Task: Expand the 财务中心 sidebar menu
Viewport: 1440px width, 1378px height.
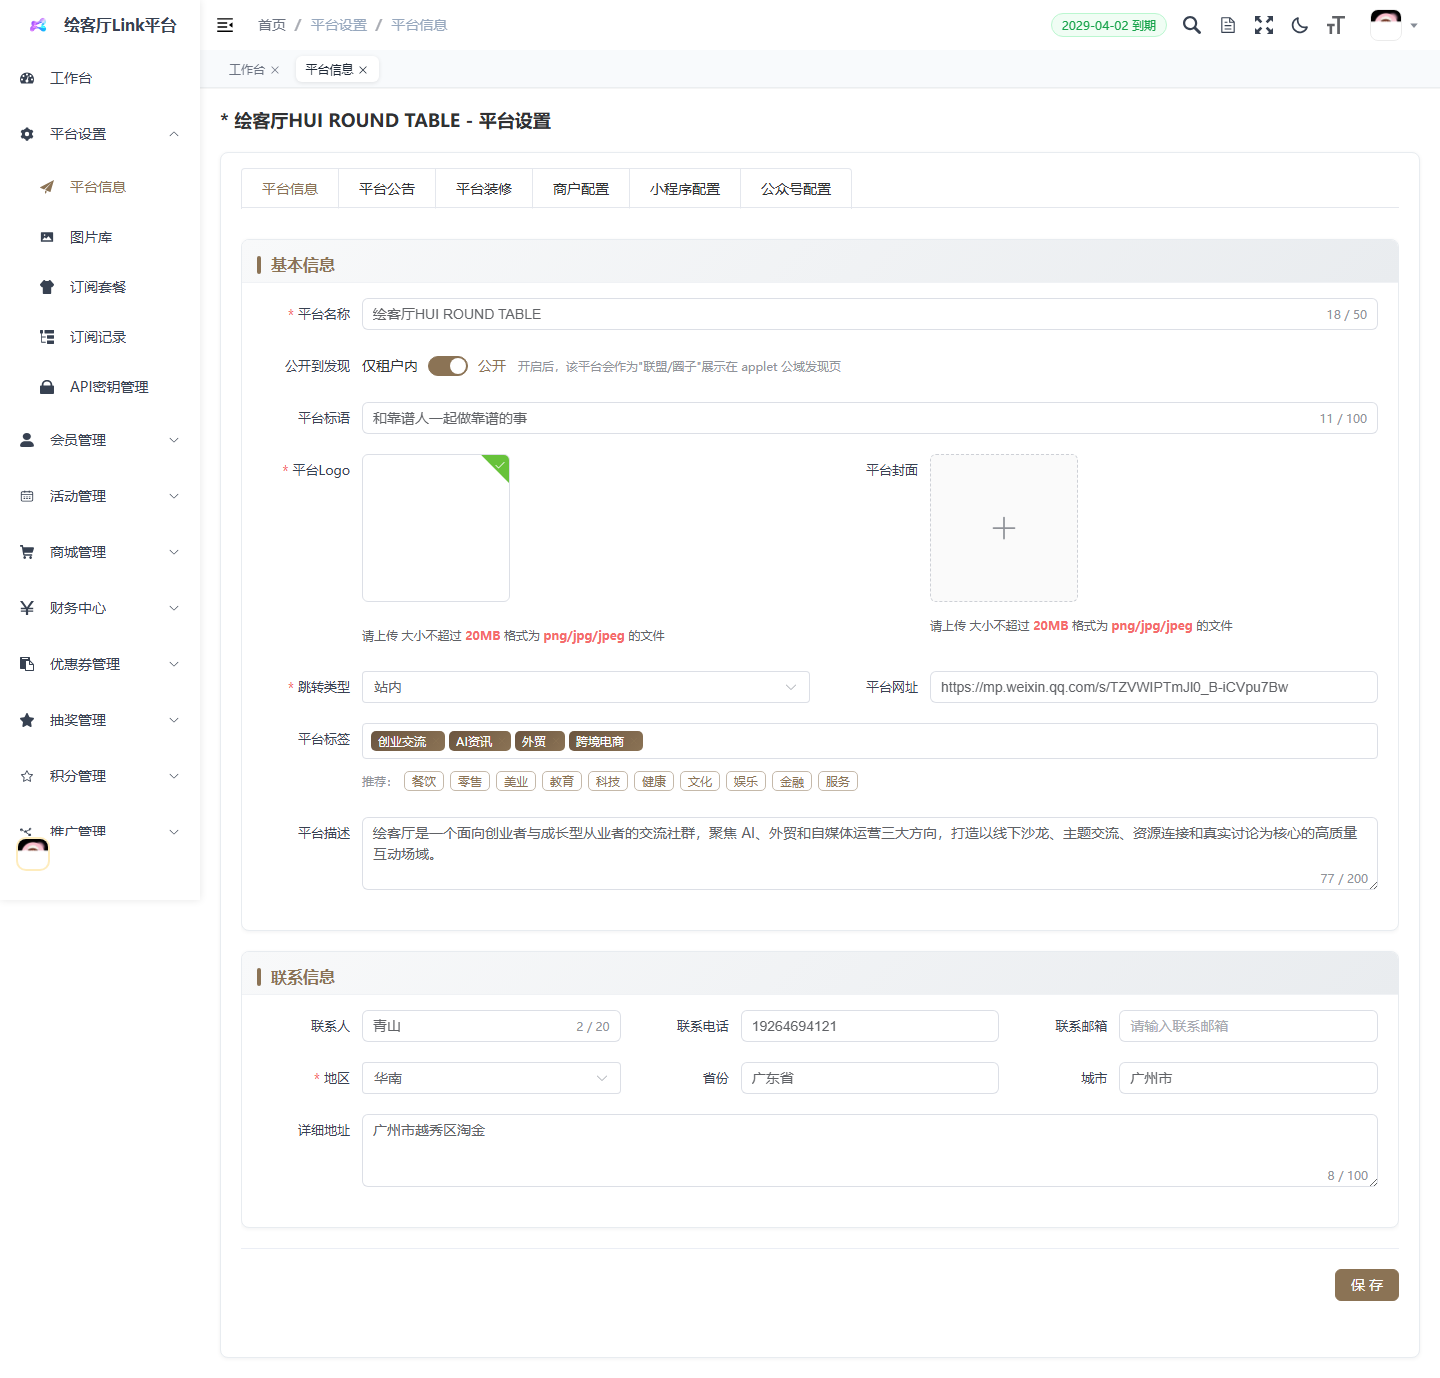Action: pos(174,608)
